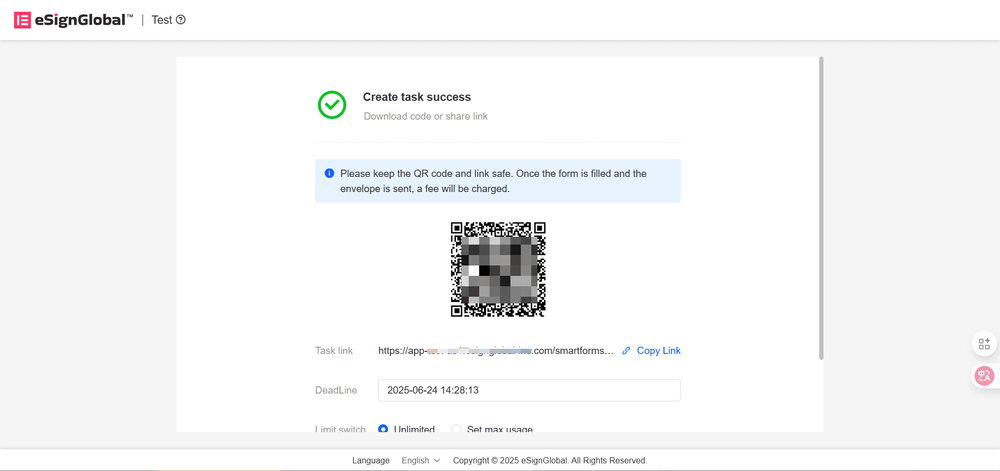
Task: Click the pink translate floating icon
Action: click(984, 376)
